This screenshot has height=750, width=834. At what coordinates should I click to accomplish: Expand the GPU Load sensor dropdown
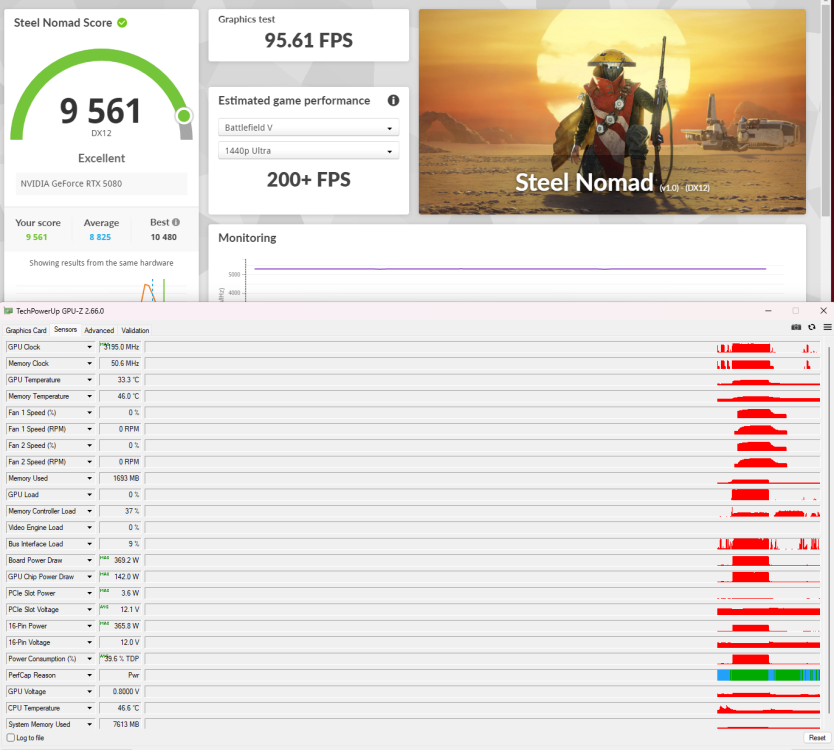point(89,495)
